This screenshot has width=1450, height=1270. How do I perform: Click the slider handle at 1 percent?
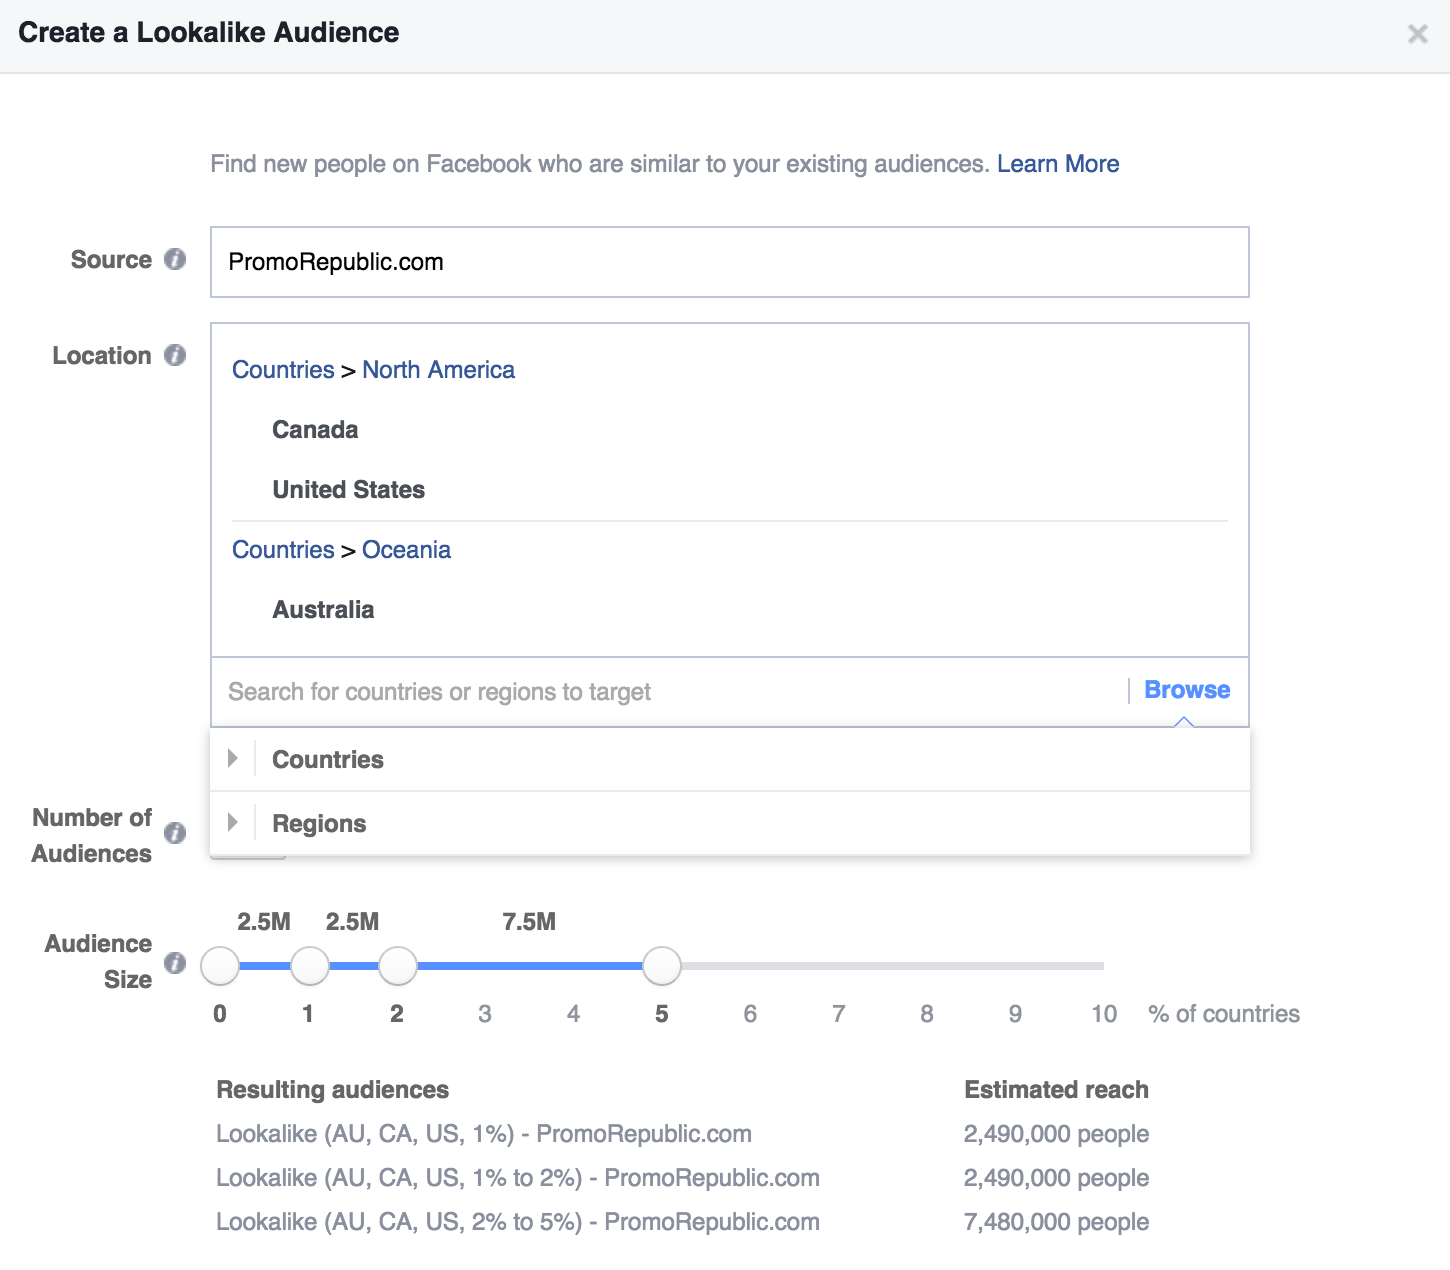309,966
